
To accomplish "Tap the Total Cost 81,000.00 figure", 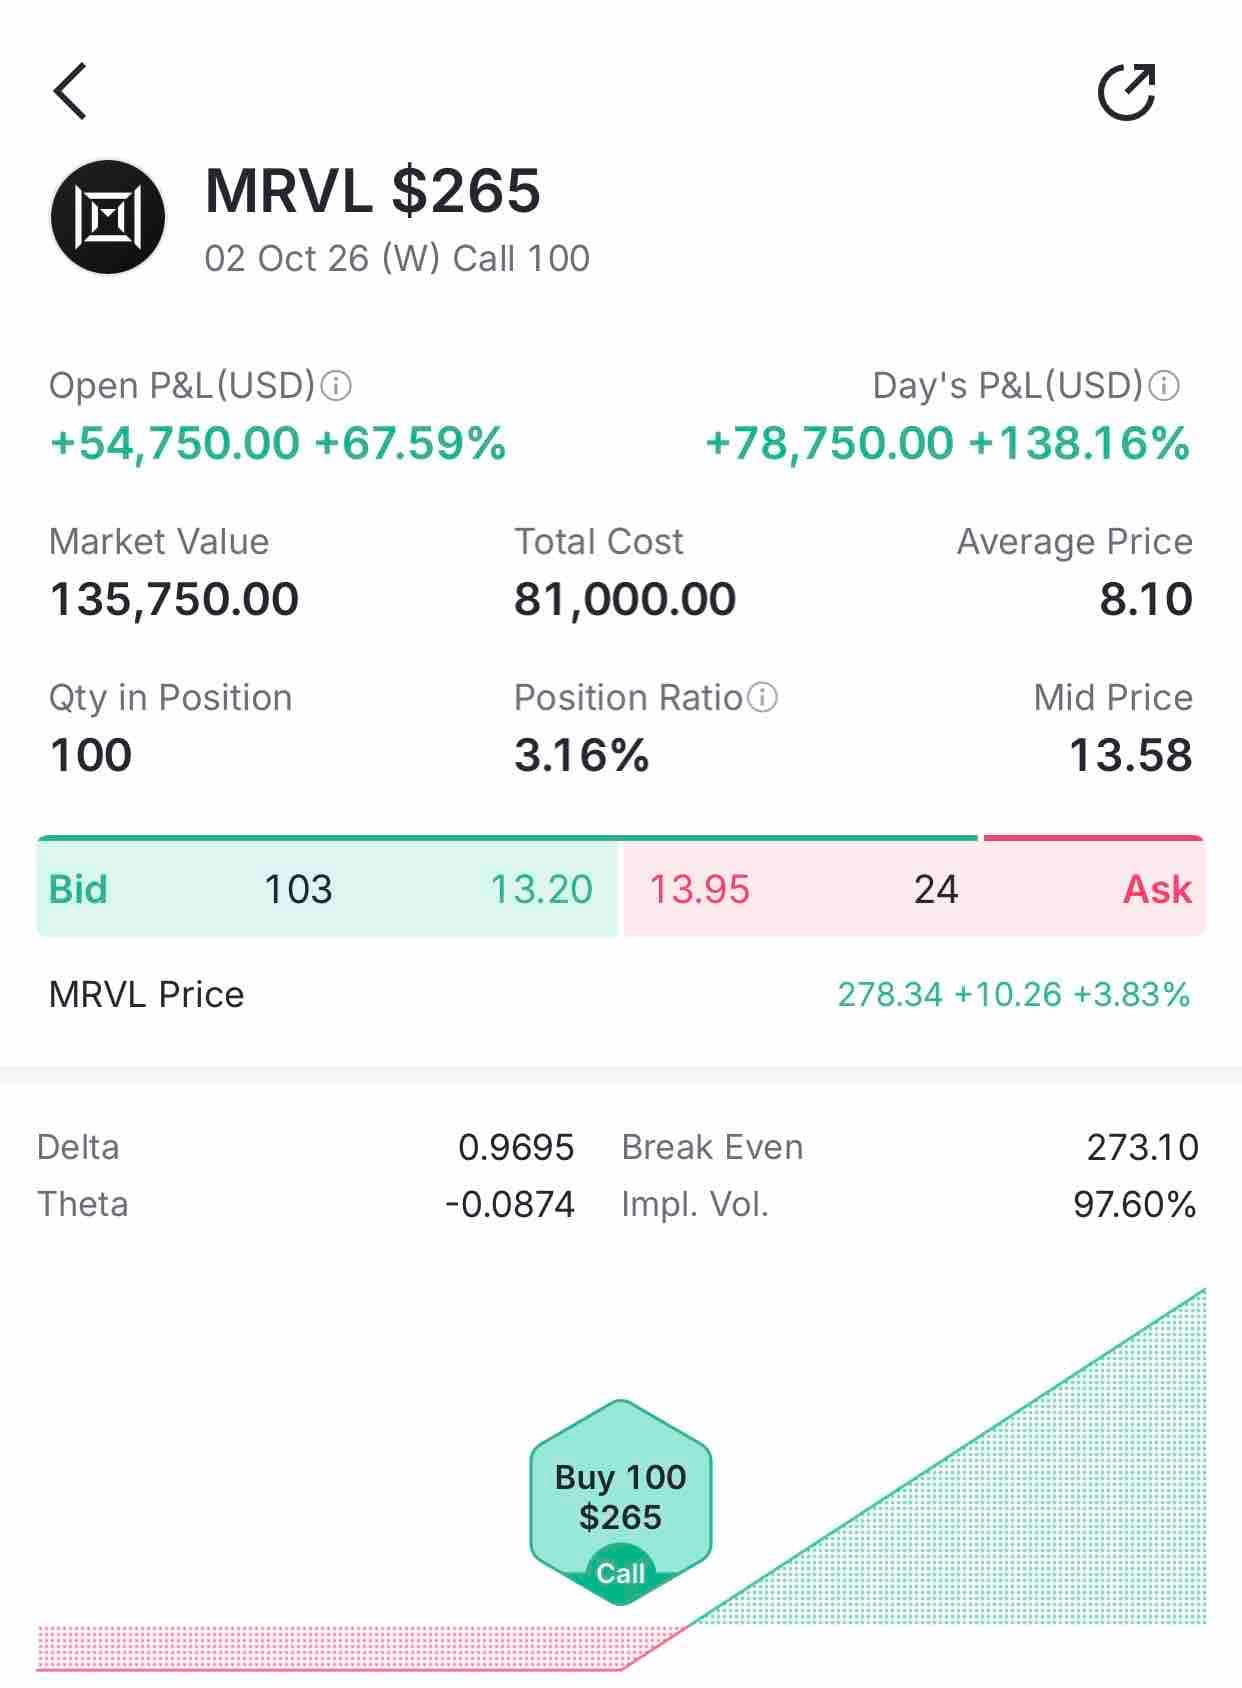I will point(625,599).
